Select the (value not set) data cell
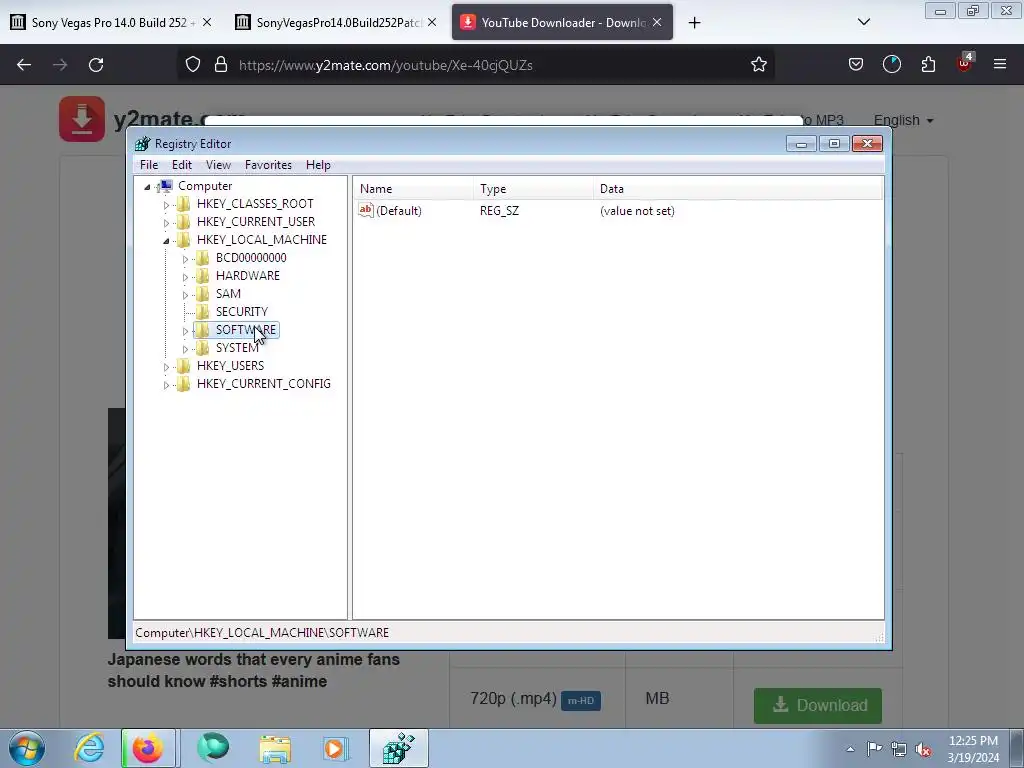Image resolution: width=1024 pixels, height=768 pixels. pyautogui.click(x=637, y=211)
